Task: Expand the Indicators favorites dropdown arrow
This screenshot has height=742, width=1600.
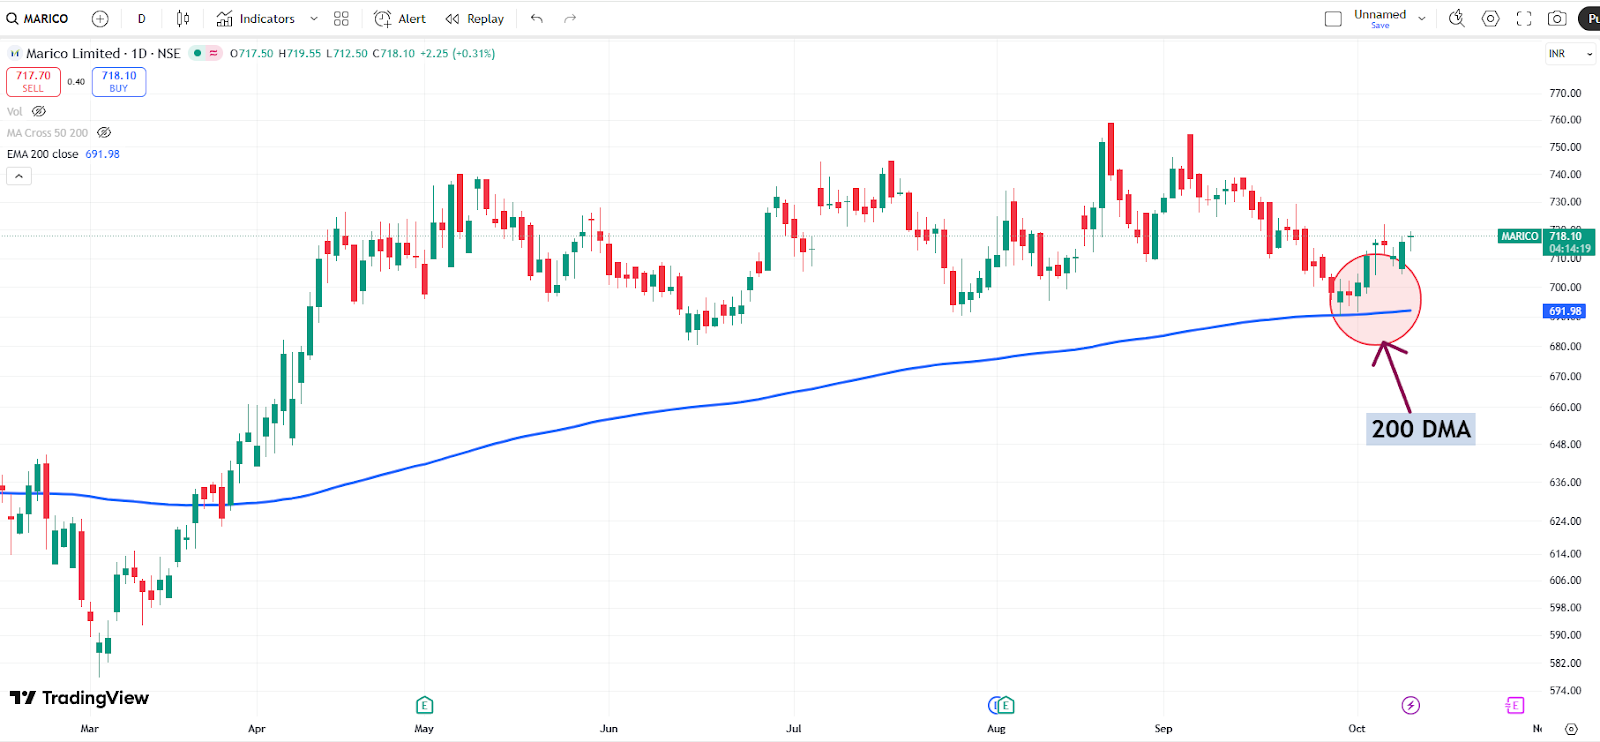Action: (x=314, y=19)
